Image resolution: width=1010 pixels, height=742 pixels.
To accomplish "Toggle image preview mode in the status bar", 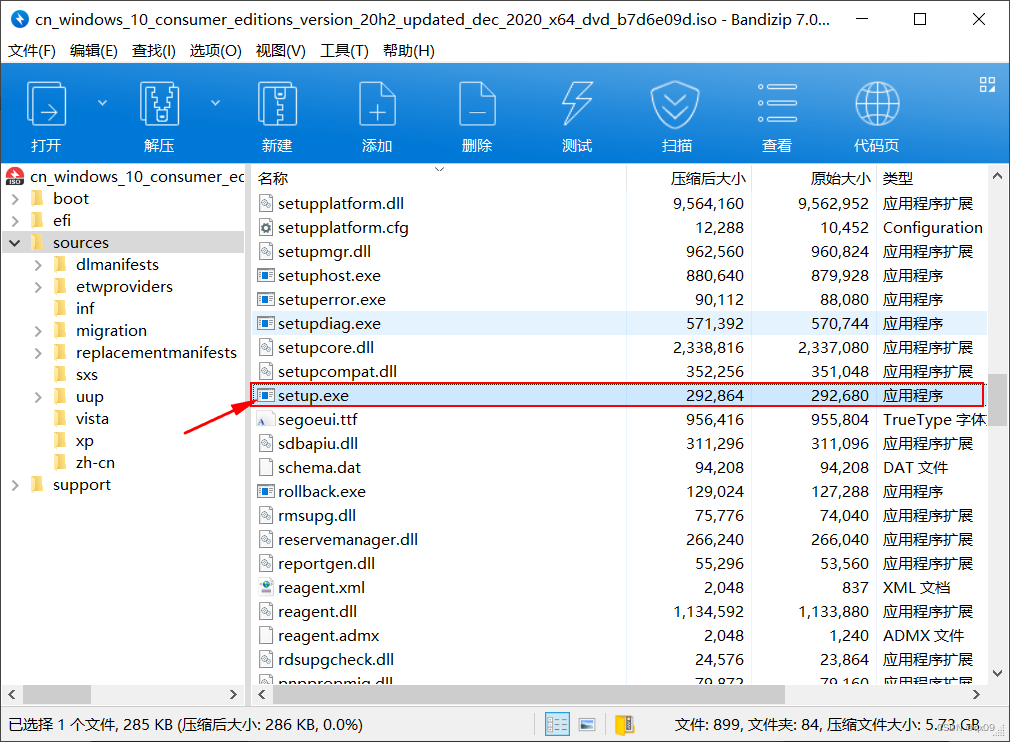I will pyautogui.click(x=586, y=723).
